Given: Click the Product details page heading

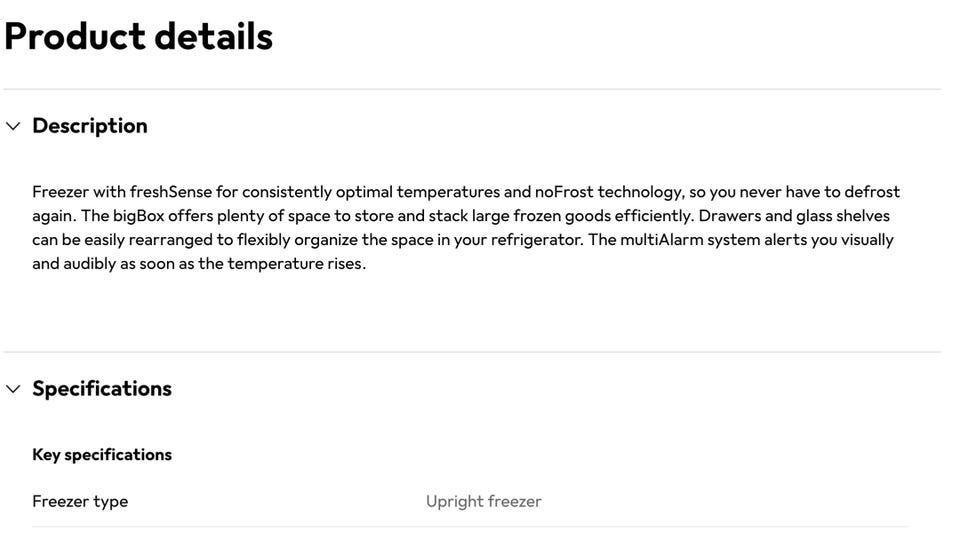Looking at the screenshot, I should pyautogui.click(x=138, y=36).
